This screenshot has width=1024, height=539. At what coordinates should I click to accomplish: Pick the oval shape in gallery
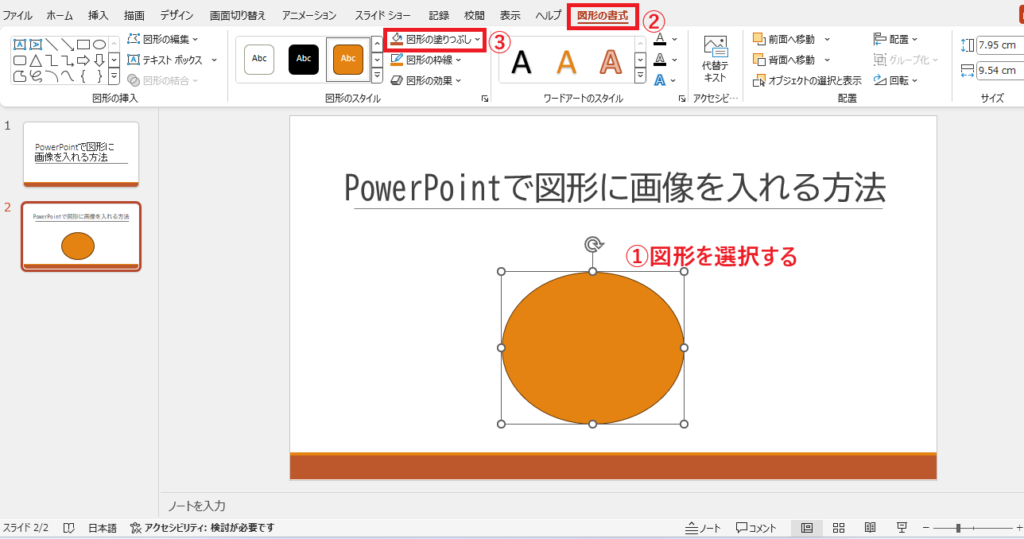tap(99, 44)
